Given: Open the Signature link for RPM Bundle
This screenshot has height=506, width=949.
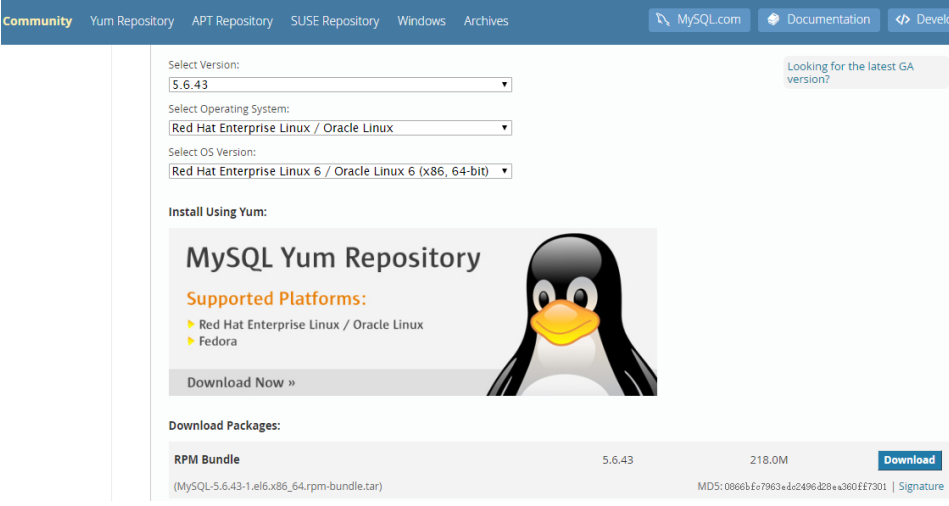Looking at the screenshot, I should (x=921, y=486).
